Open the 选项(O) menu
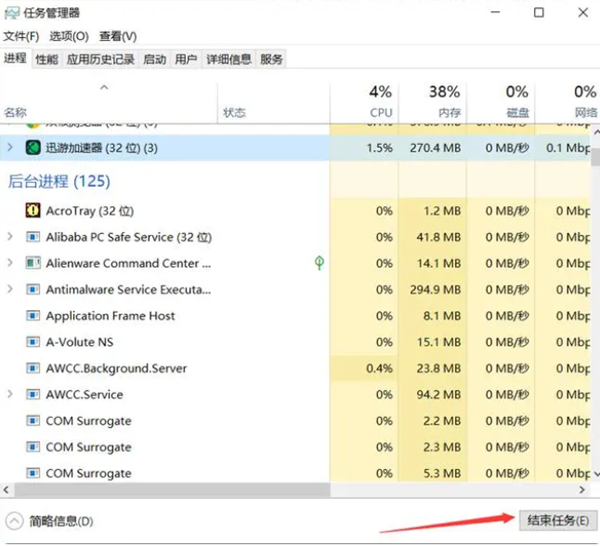The width and height of the screenshot is (600, 546). 69,36
